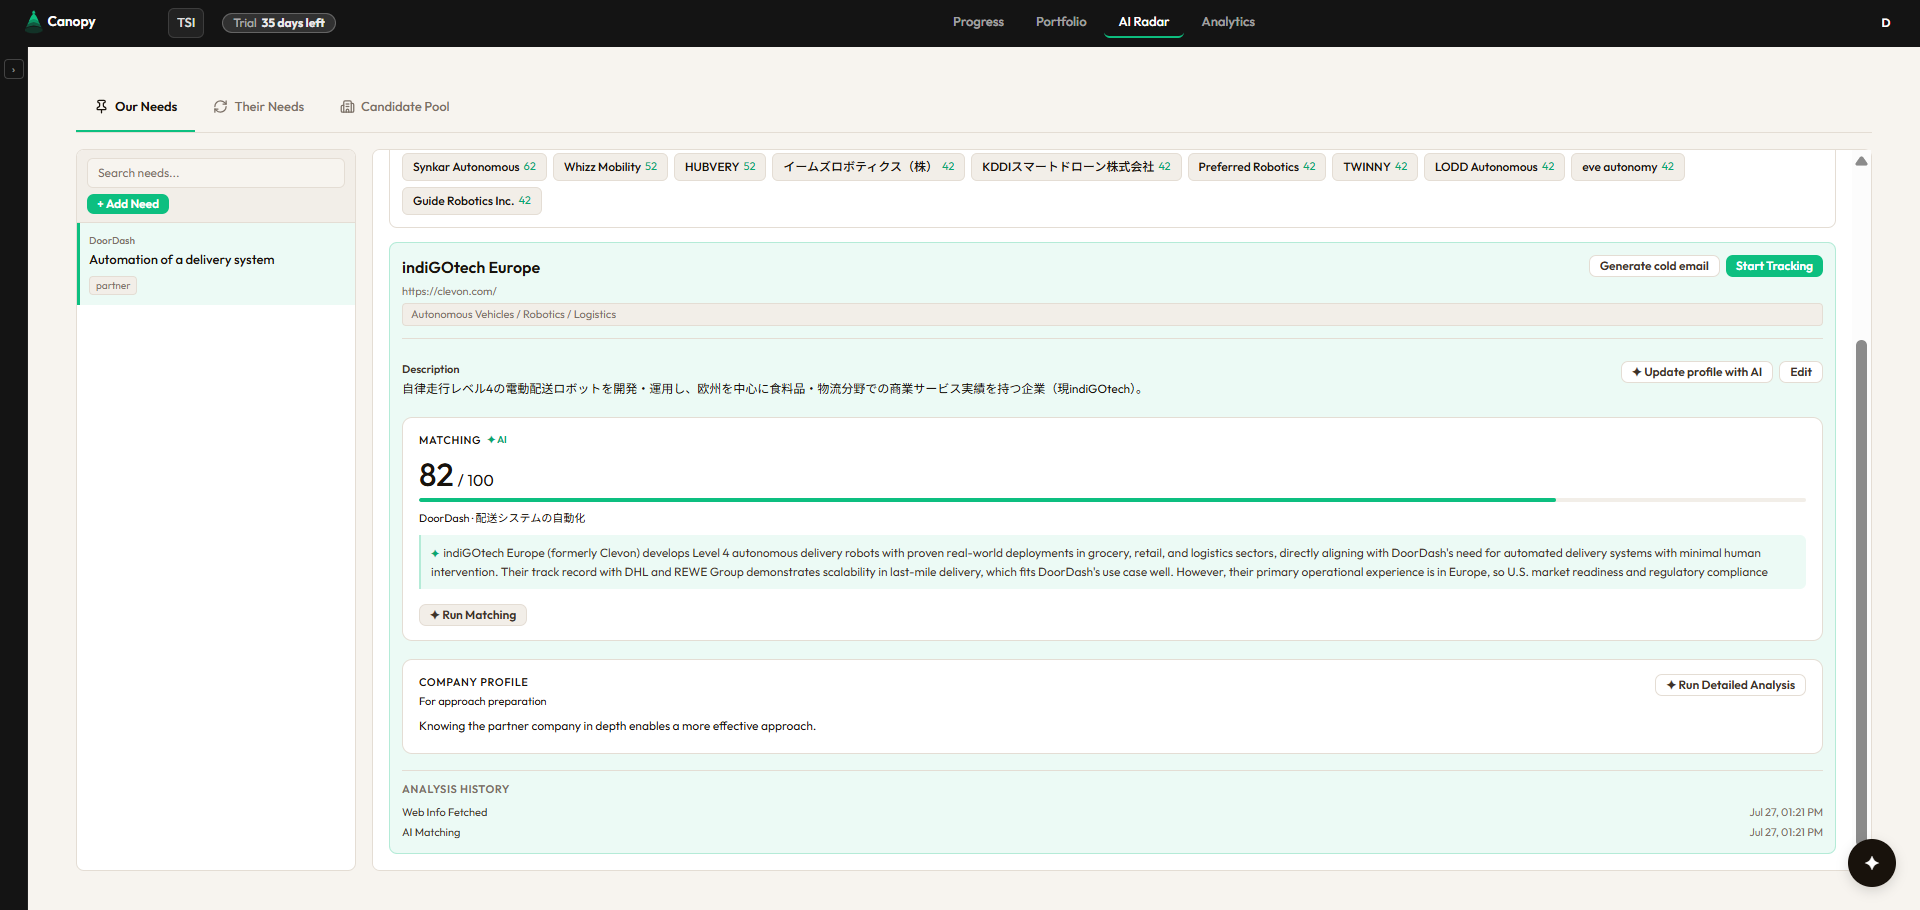Click the Start Tracking button
Screen dimensions: 1920x910
point(1774,266)
